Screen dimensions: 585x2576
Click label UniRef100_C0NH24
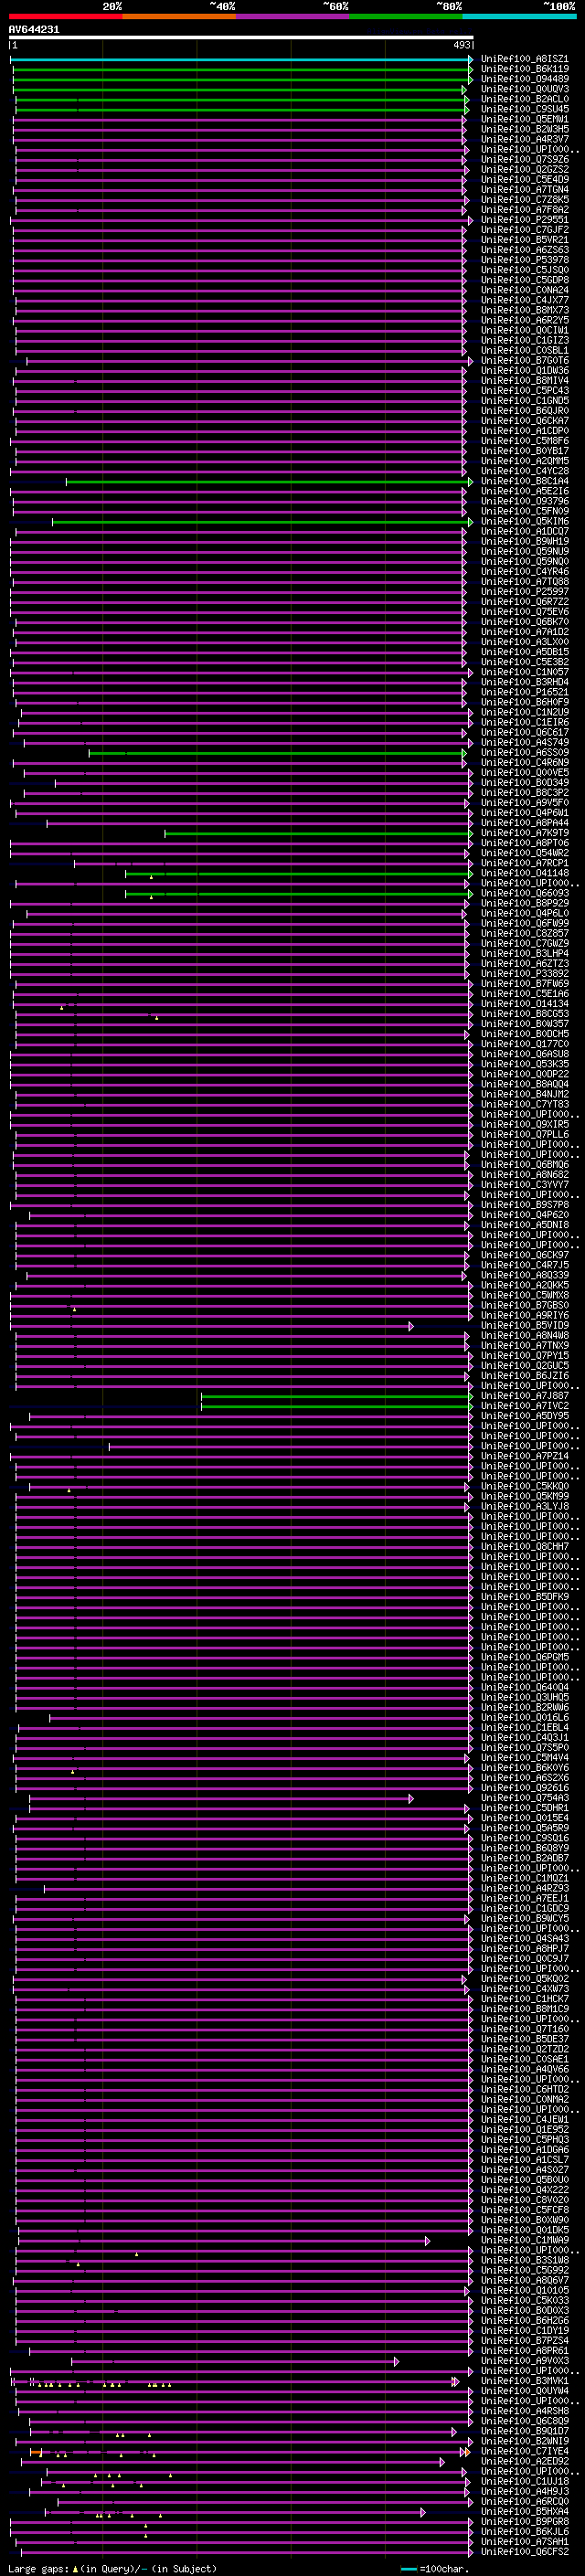(524, 290)
